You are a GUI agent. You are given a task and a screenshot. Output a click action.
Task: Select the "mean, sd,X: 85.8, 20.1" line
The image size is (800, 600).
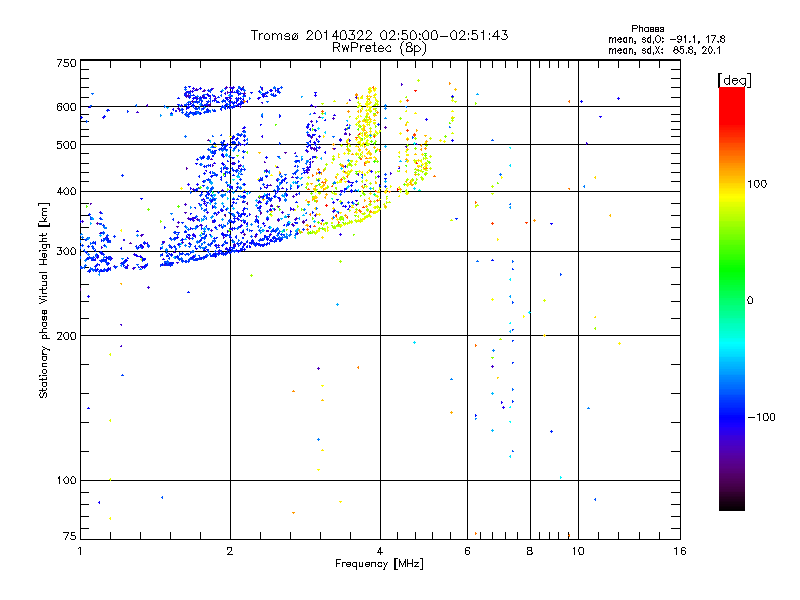(x=665, y=50)
